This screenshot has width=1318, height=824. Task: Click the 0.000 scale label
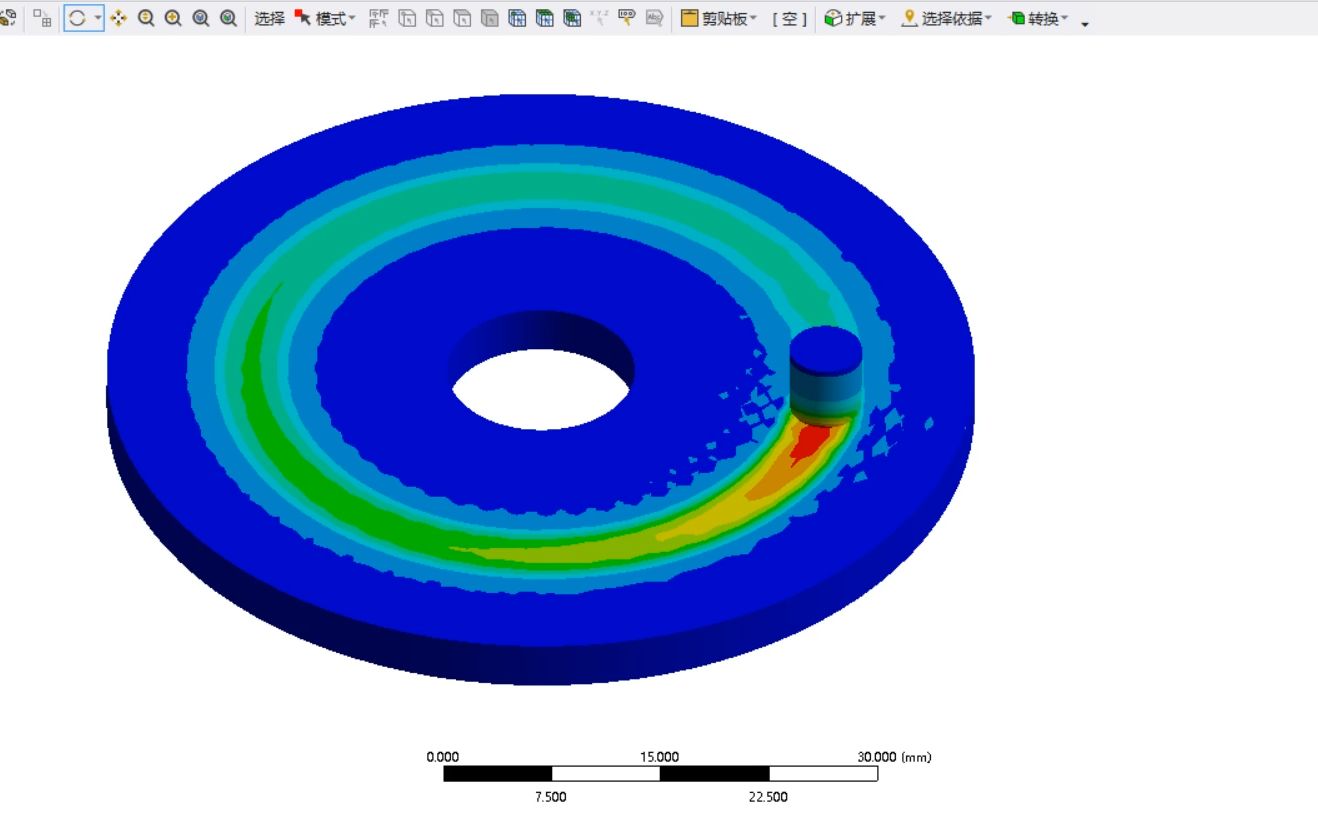click(x=443, y=757)
